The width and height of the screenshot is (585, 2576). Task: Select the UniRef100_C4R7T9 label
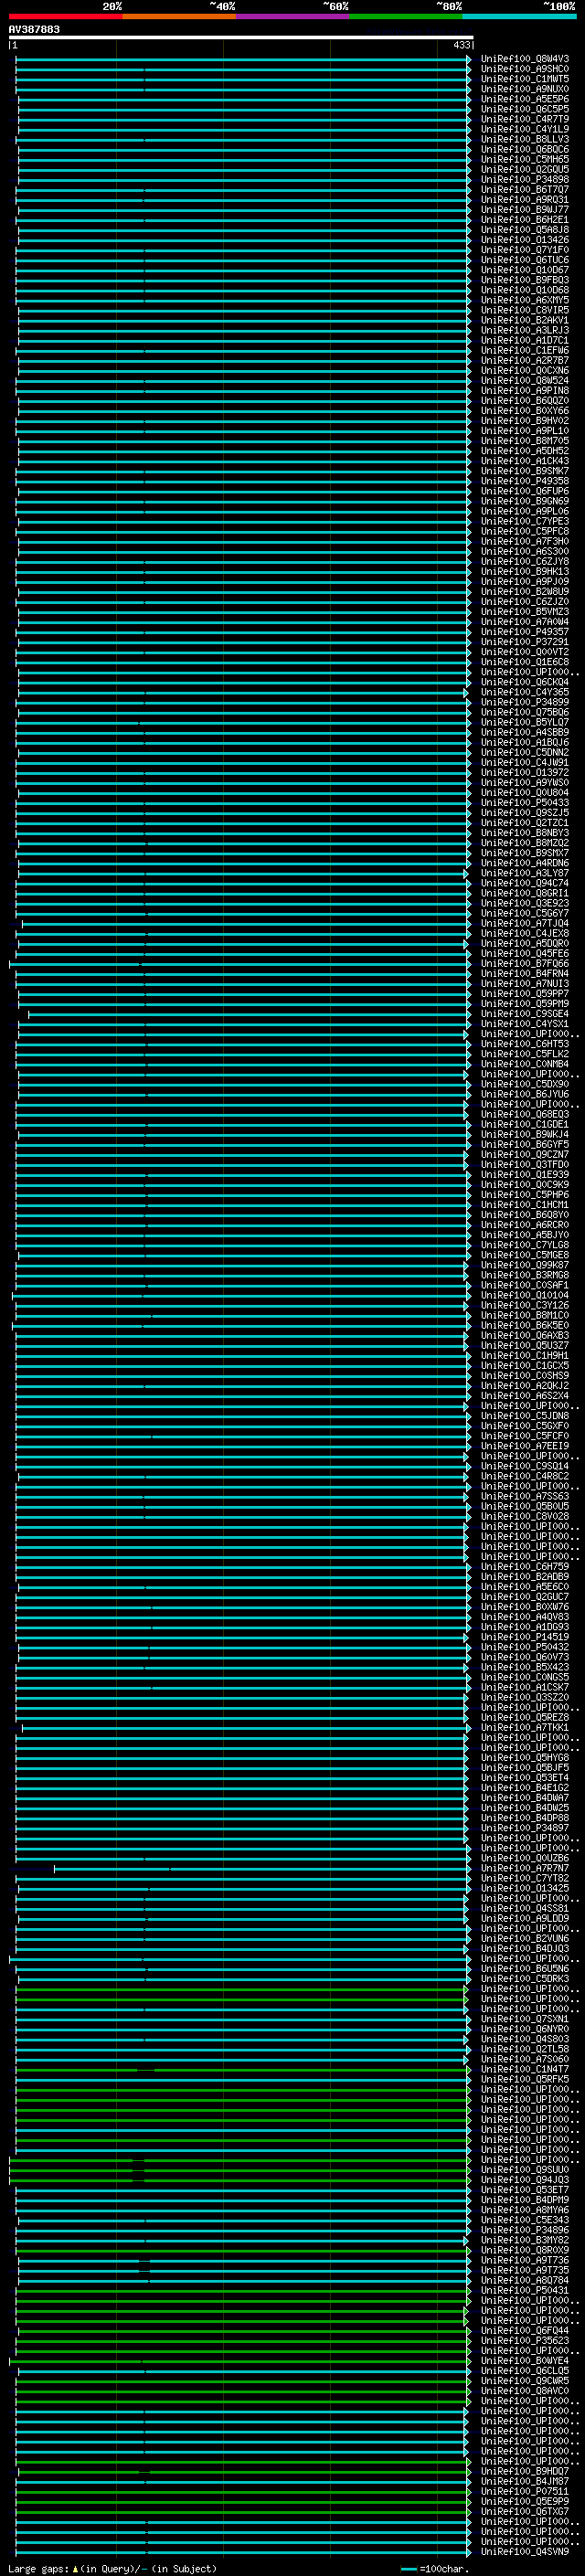pyautogui.click(x=525, y=119)
